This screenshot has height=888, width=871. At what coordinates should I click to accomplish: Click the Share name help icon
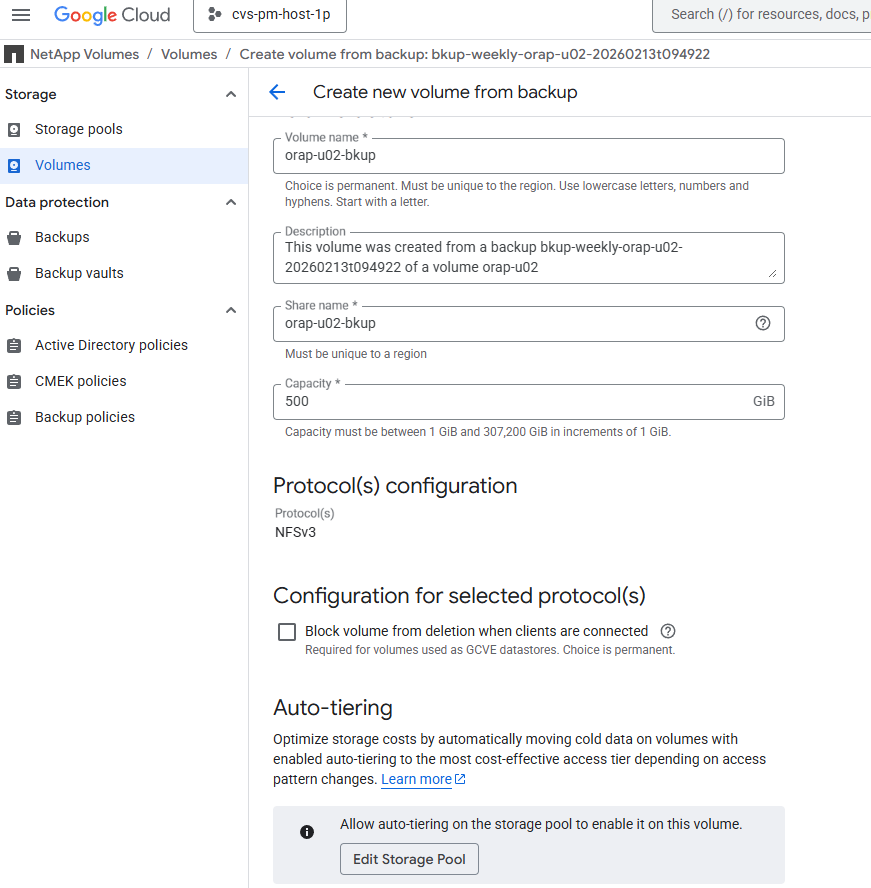[x=762, y=323]
